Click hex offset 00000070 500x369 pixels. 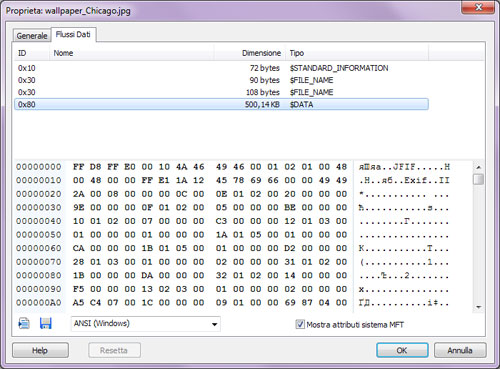(x=39, y=262)
